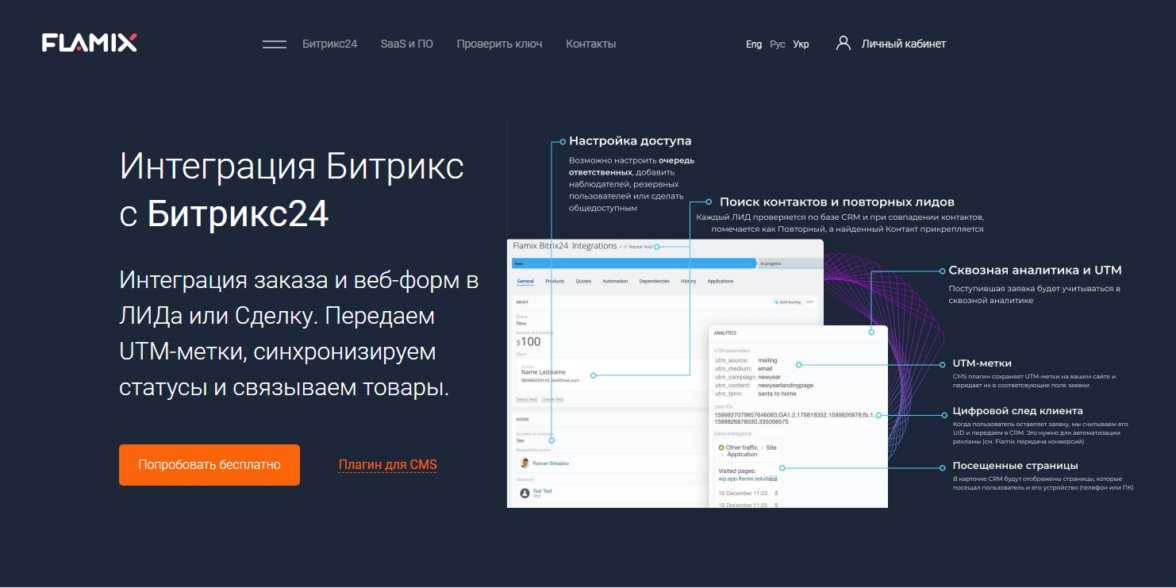Screen dimensions: 1176x588
Task: Click the FLAMIX logo
Action: pyautogui.click(x=89, y=43)
